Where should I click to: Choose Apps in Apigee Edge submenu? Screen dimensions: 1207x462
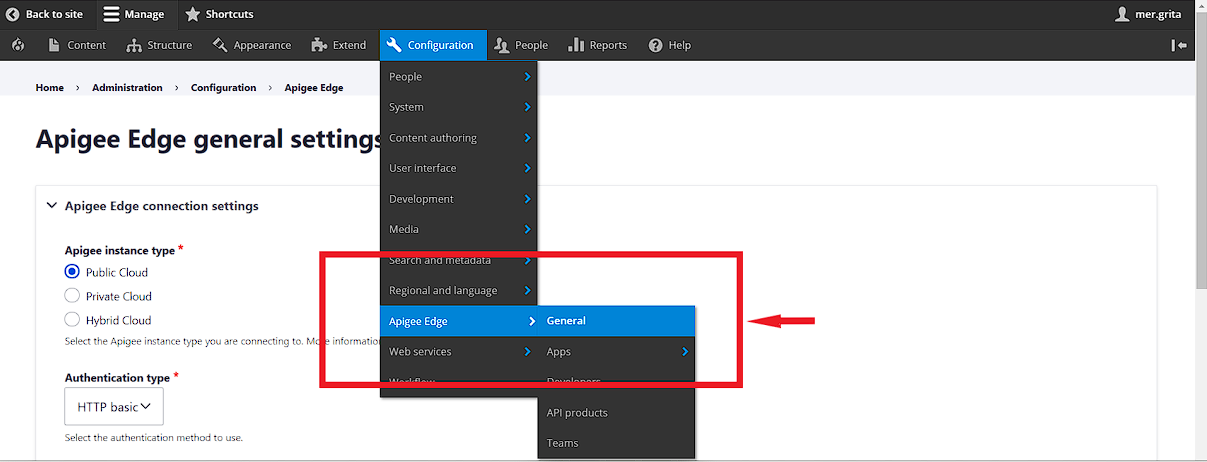pyautogui.click(x=616, y=352)
